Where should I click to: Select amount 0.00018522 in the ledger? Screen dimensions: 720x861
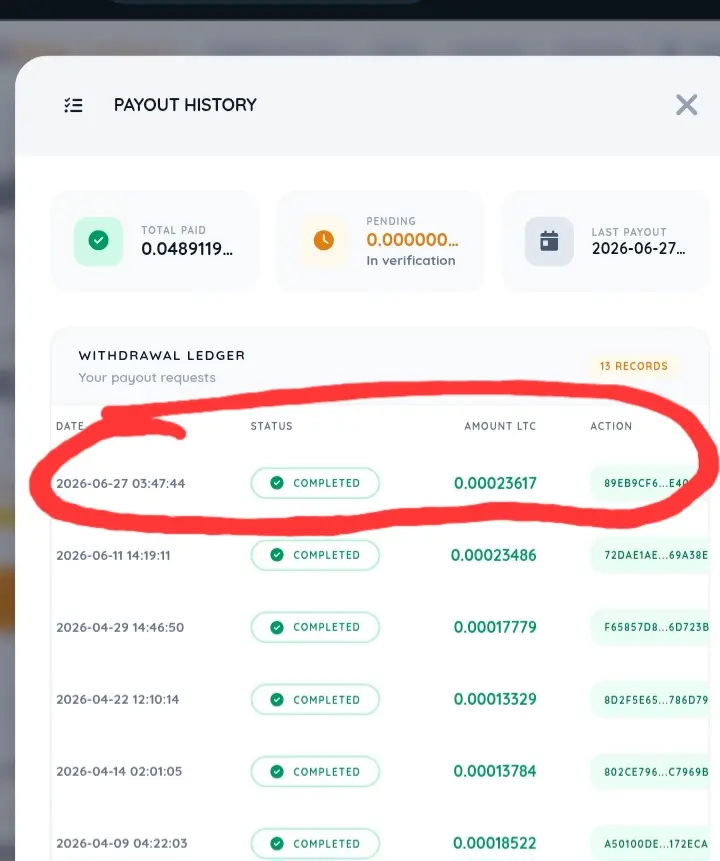coord(494,843)
